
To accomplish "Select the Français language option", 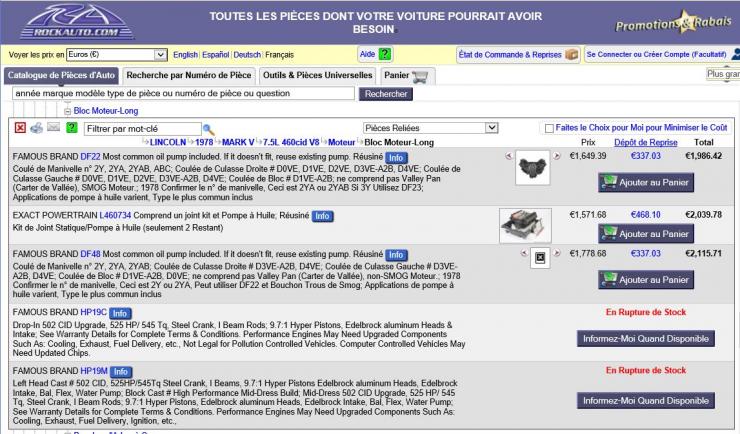I will [x=279, y=55].
